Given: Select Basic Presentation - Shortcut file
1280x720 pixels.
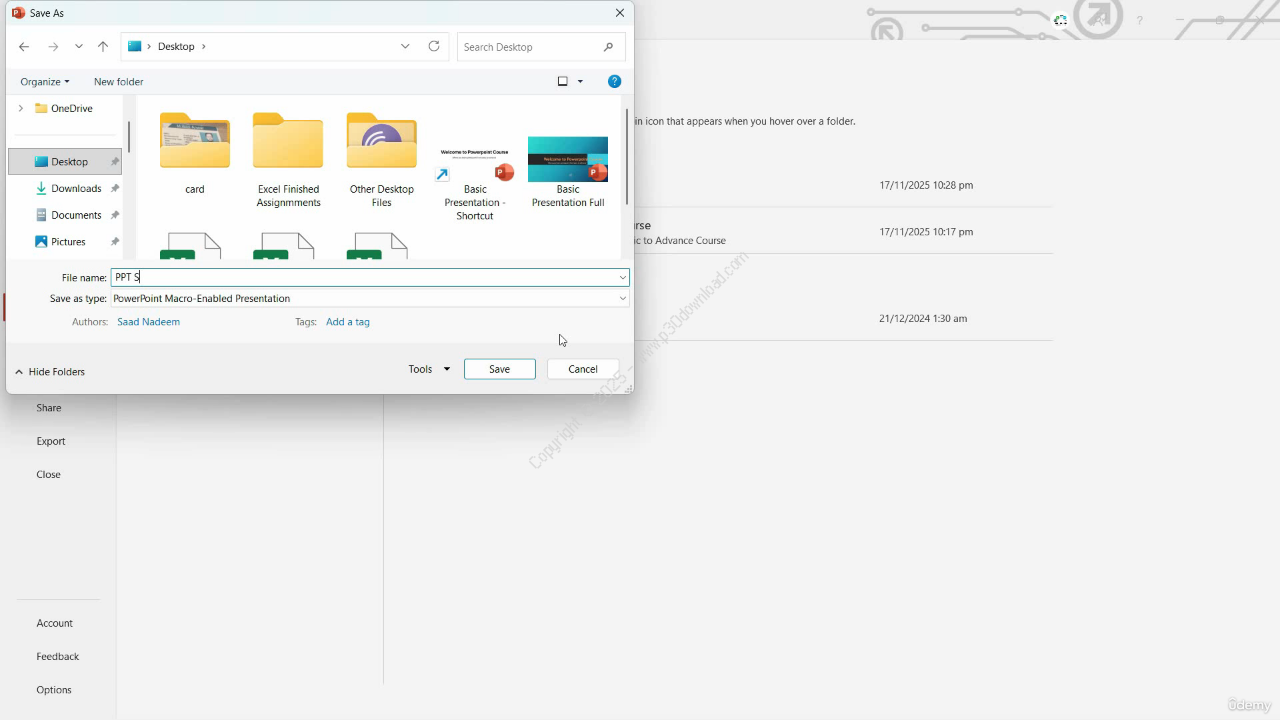Looking at the screenshot, I should (x=474, y=182).
